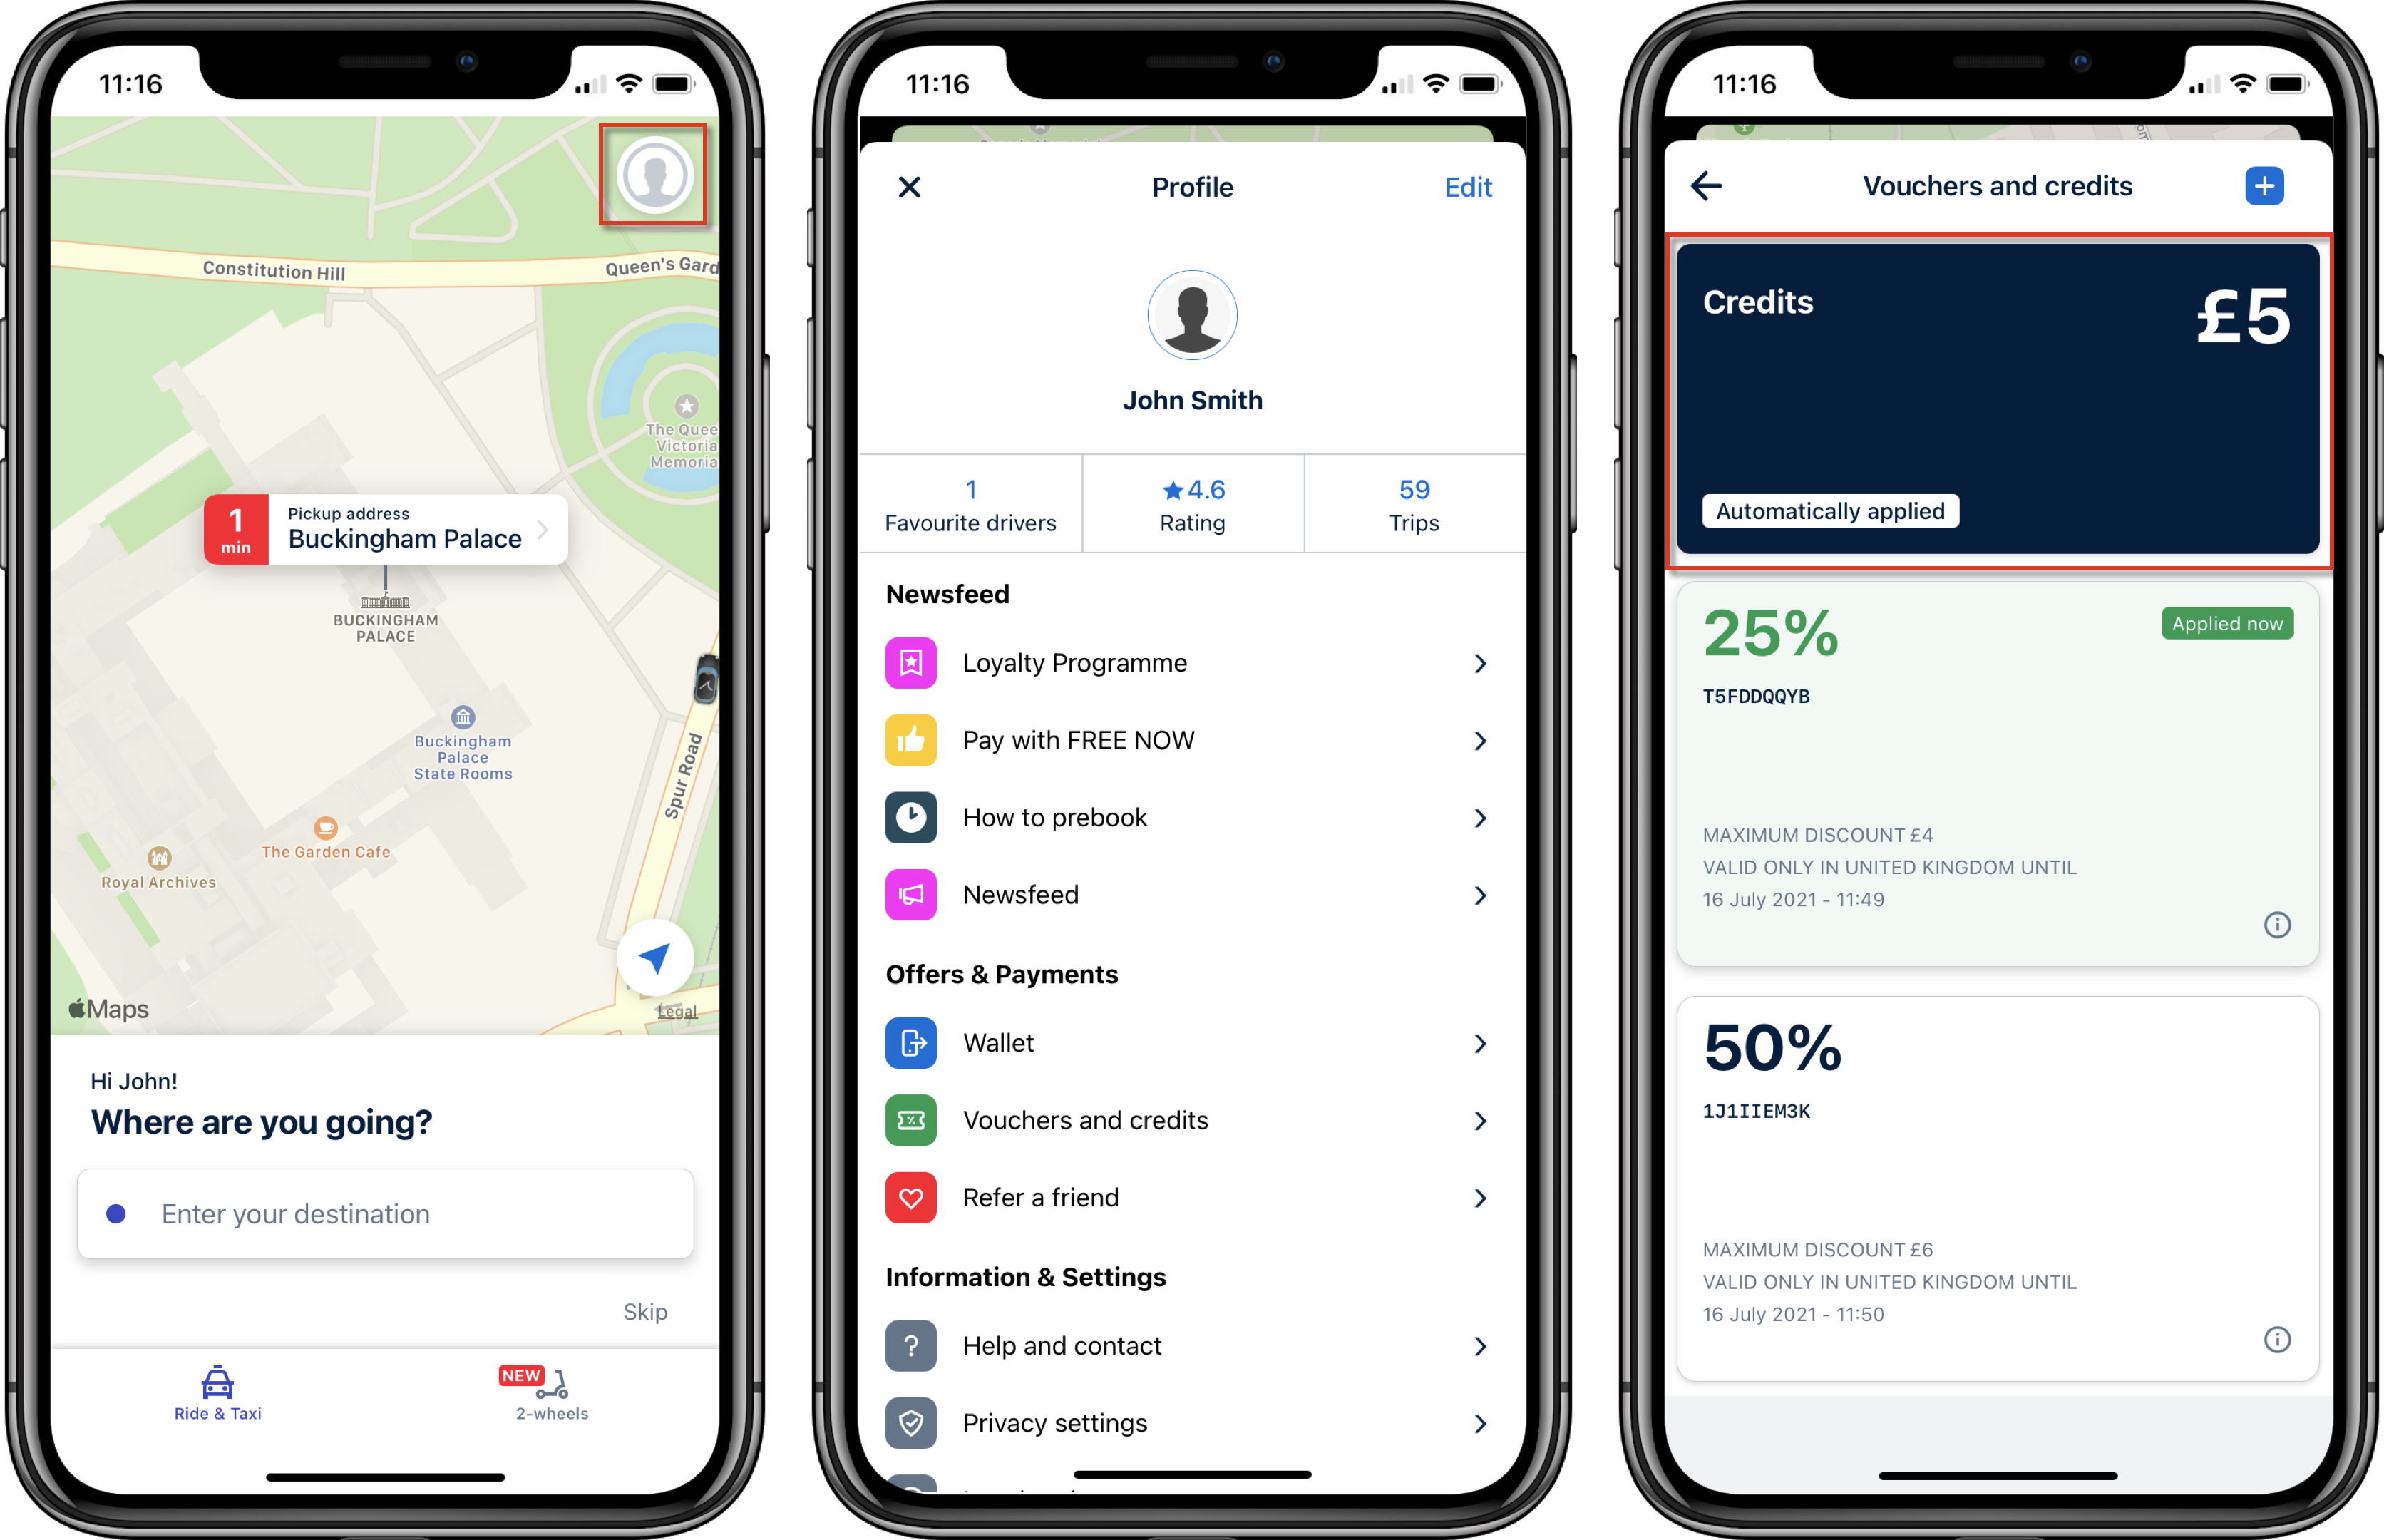Tap the How to prebook icon

tap(915, 813)
